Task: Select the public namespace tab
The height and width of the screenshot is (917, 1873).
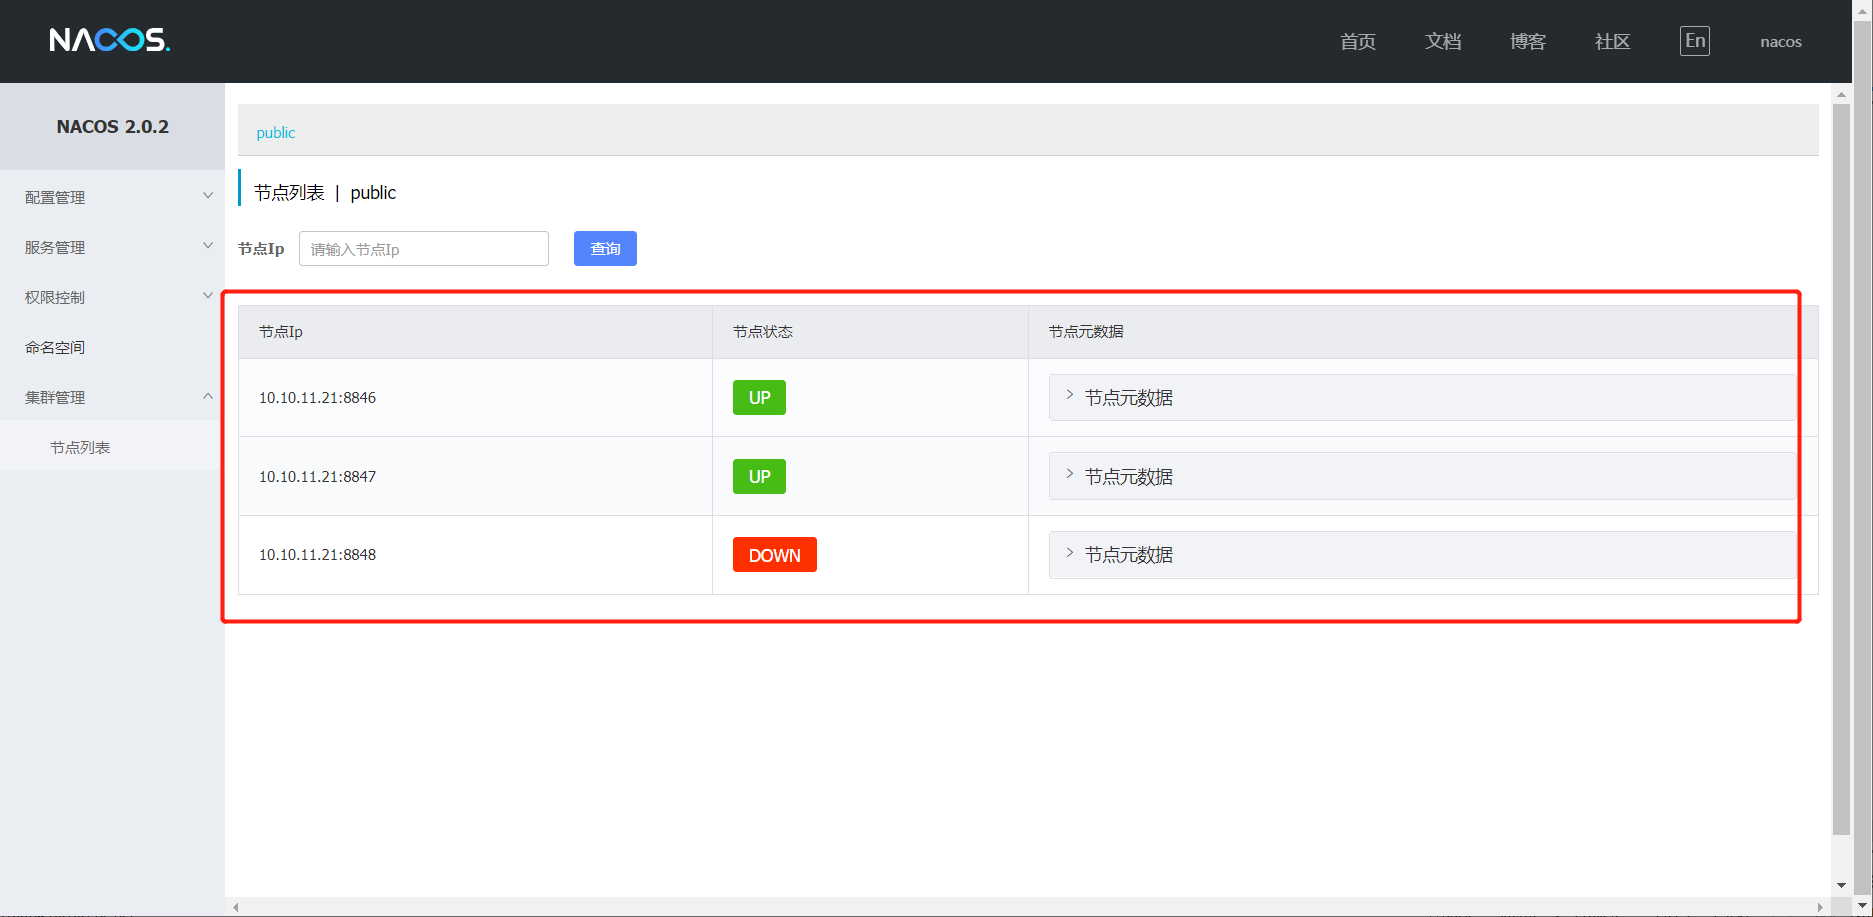Action: click(276, 132)
